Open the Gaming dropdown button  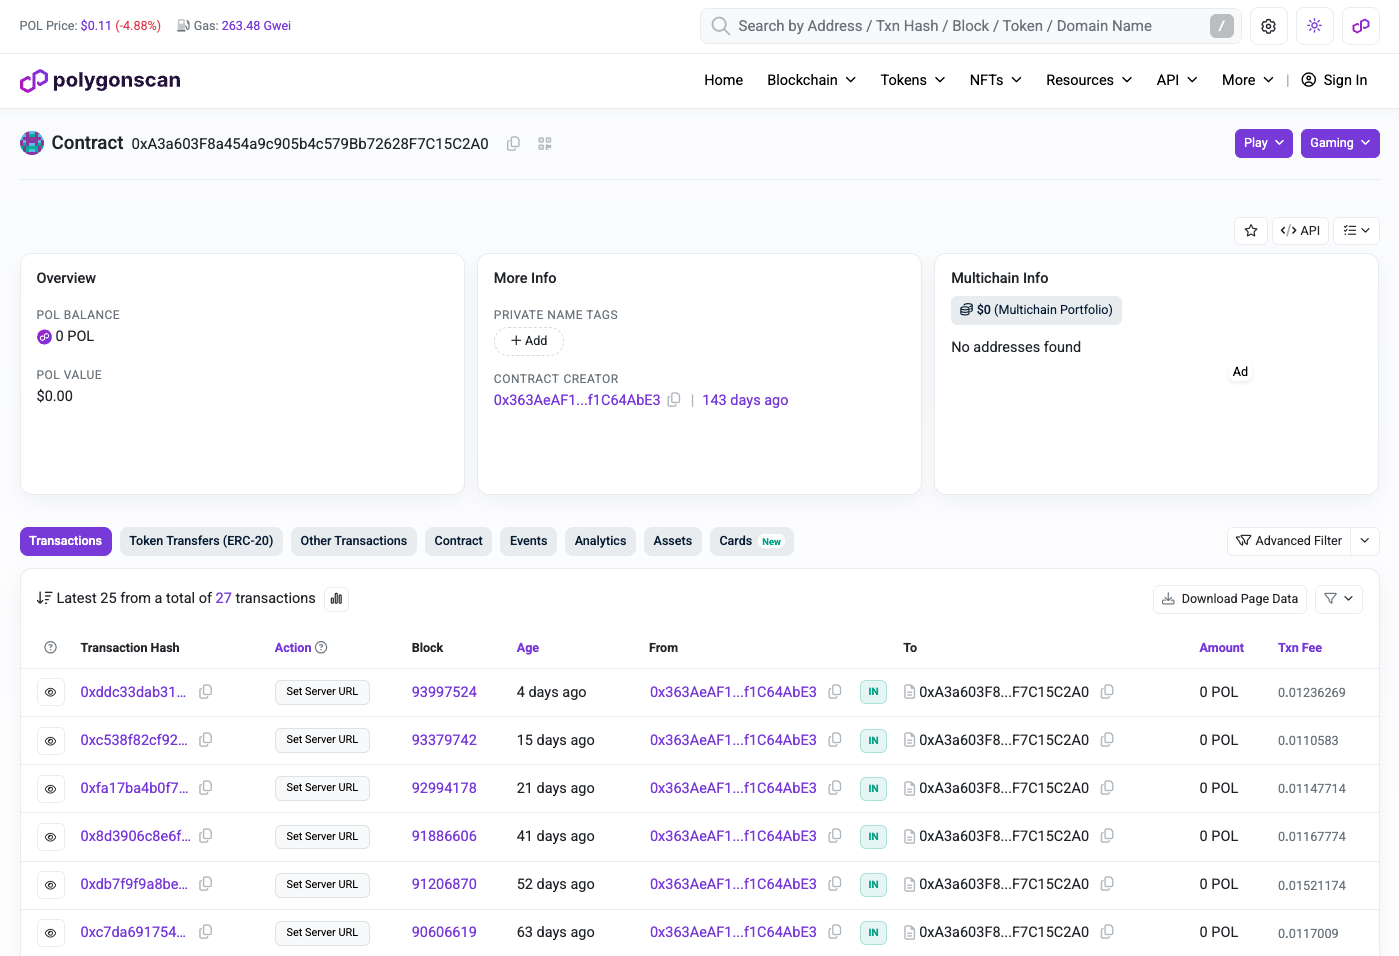[x=1340, y=143]
